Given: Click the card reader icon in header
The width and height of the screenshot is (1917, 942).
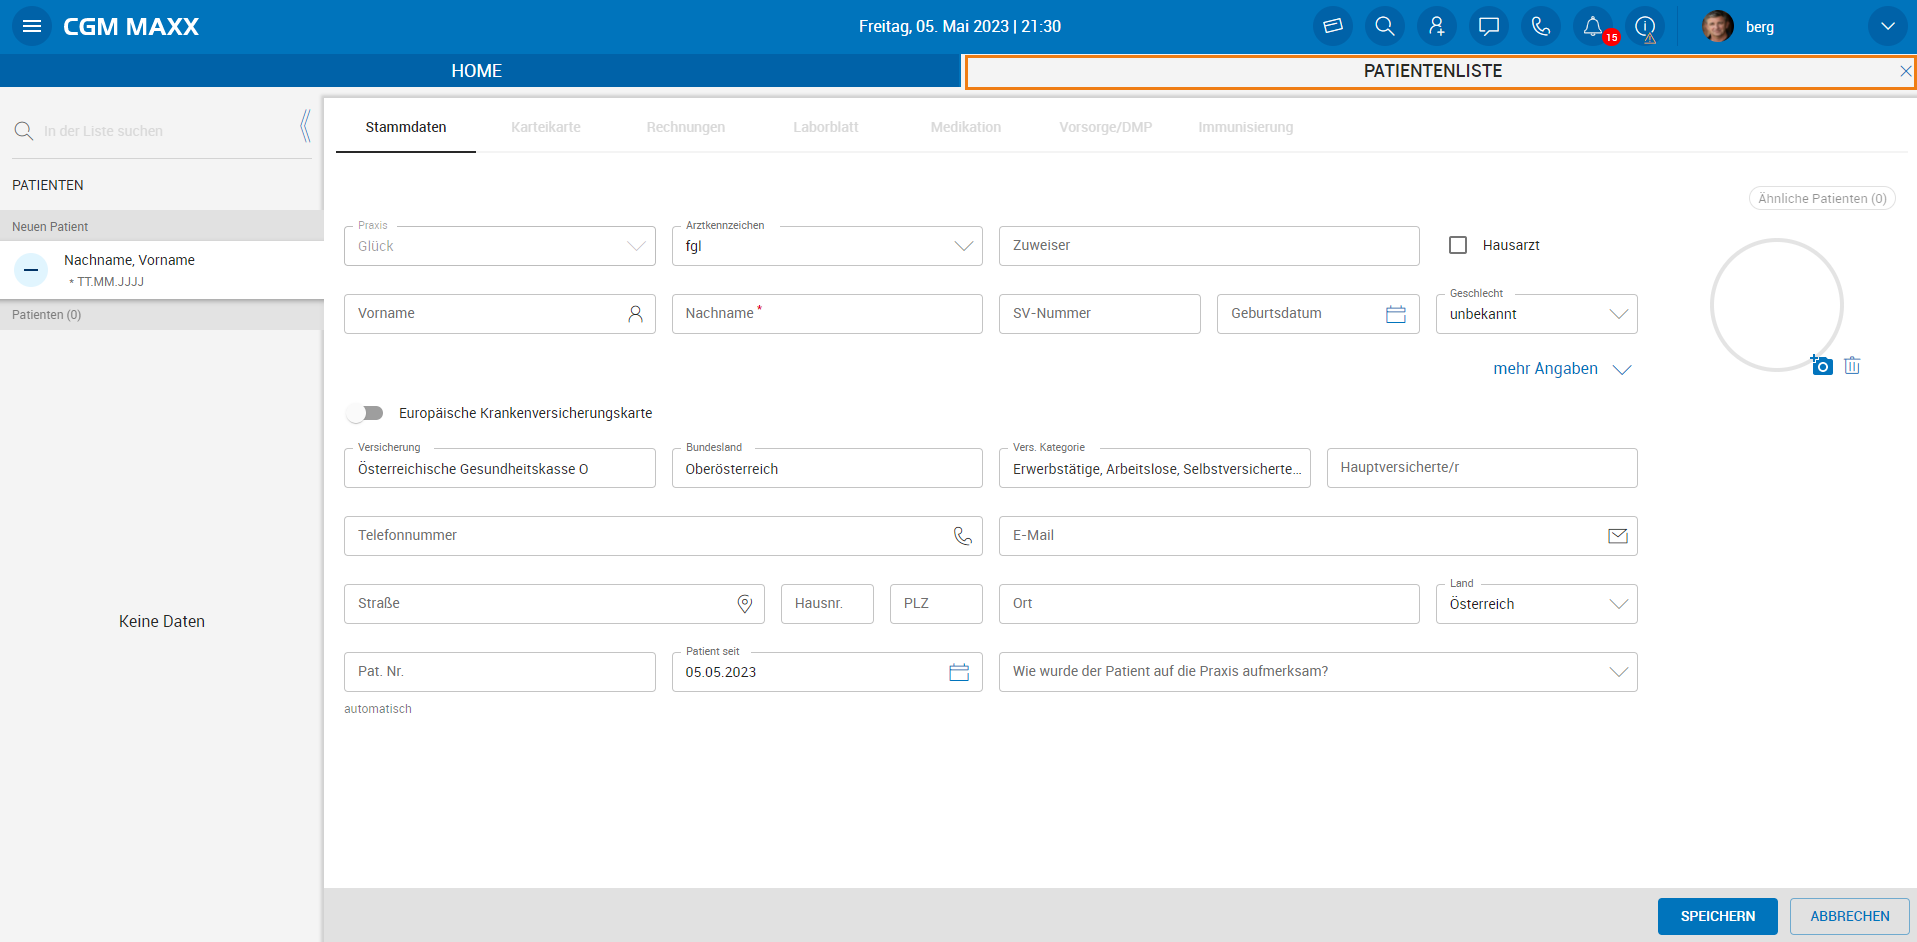Looking at the screenshot, I should pos(1332,27).
